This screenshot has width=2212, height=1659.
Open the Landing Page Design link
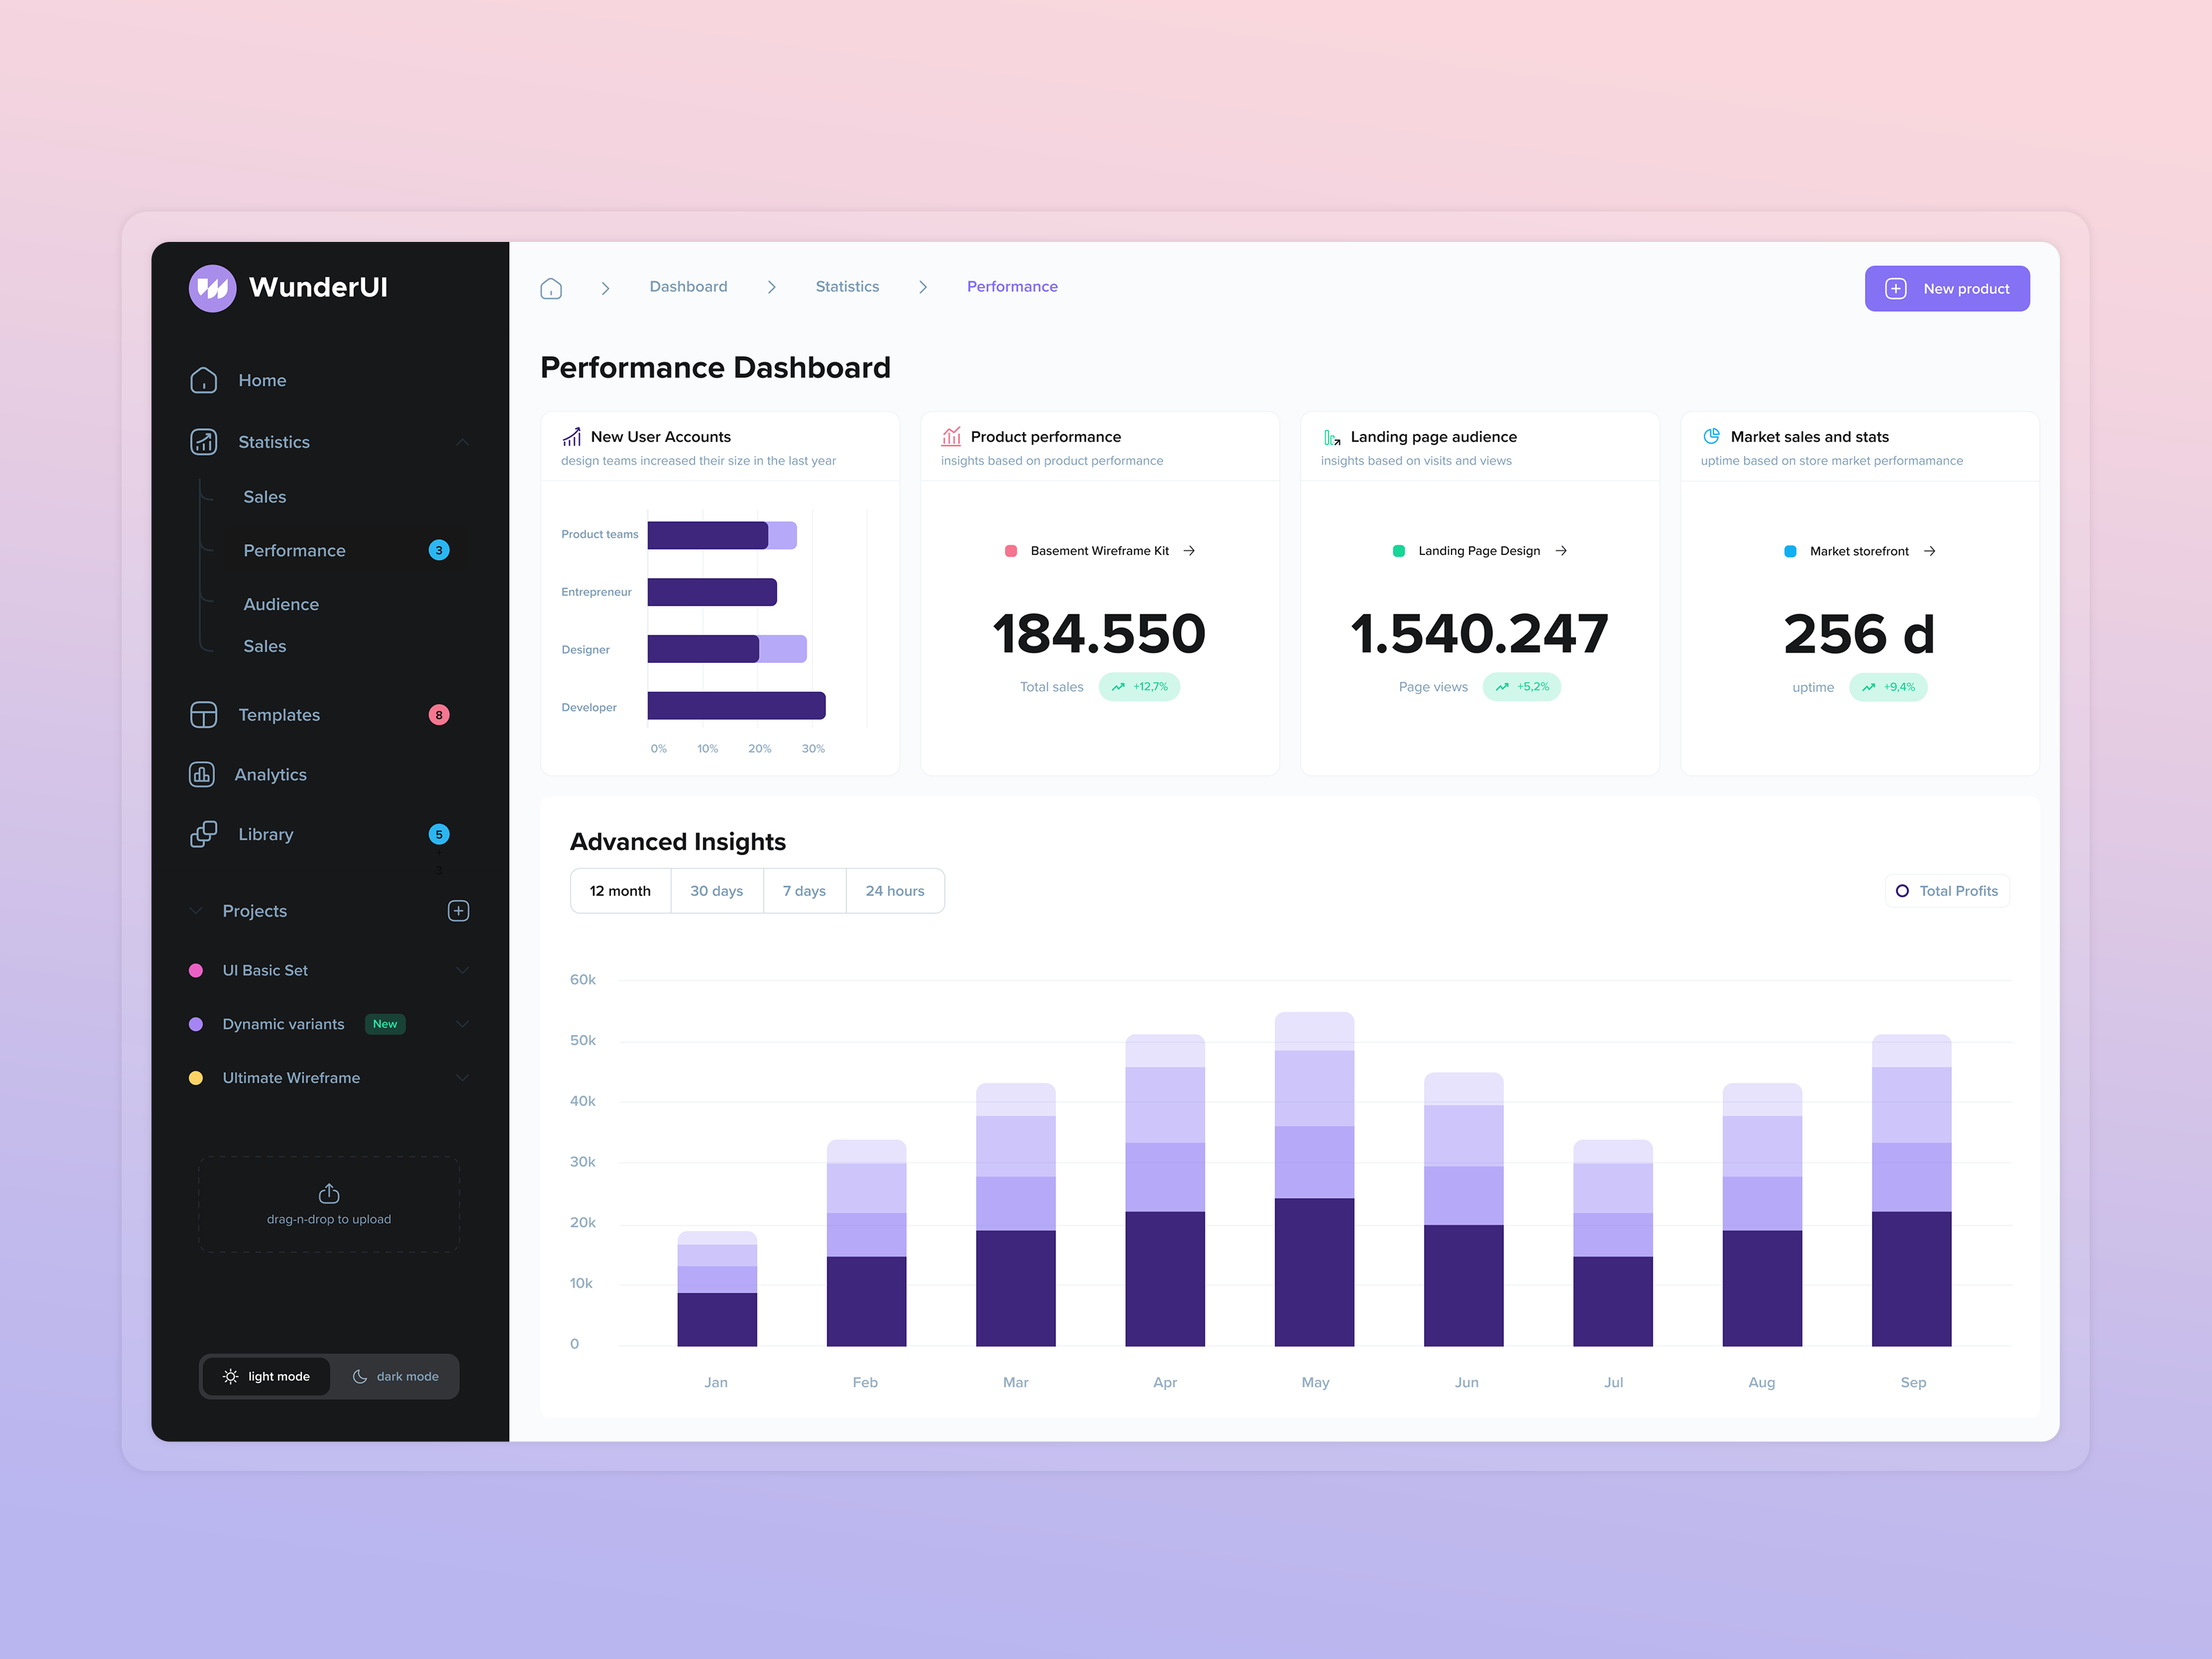(x=1479, y=550)
